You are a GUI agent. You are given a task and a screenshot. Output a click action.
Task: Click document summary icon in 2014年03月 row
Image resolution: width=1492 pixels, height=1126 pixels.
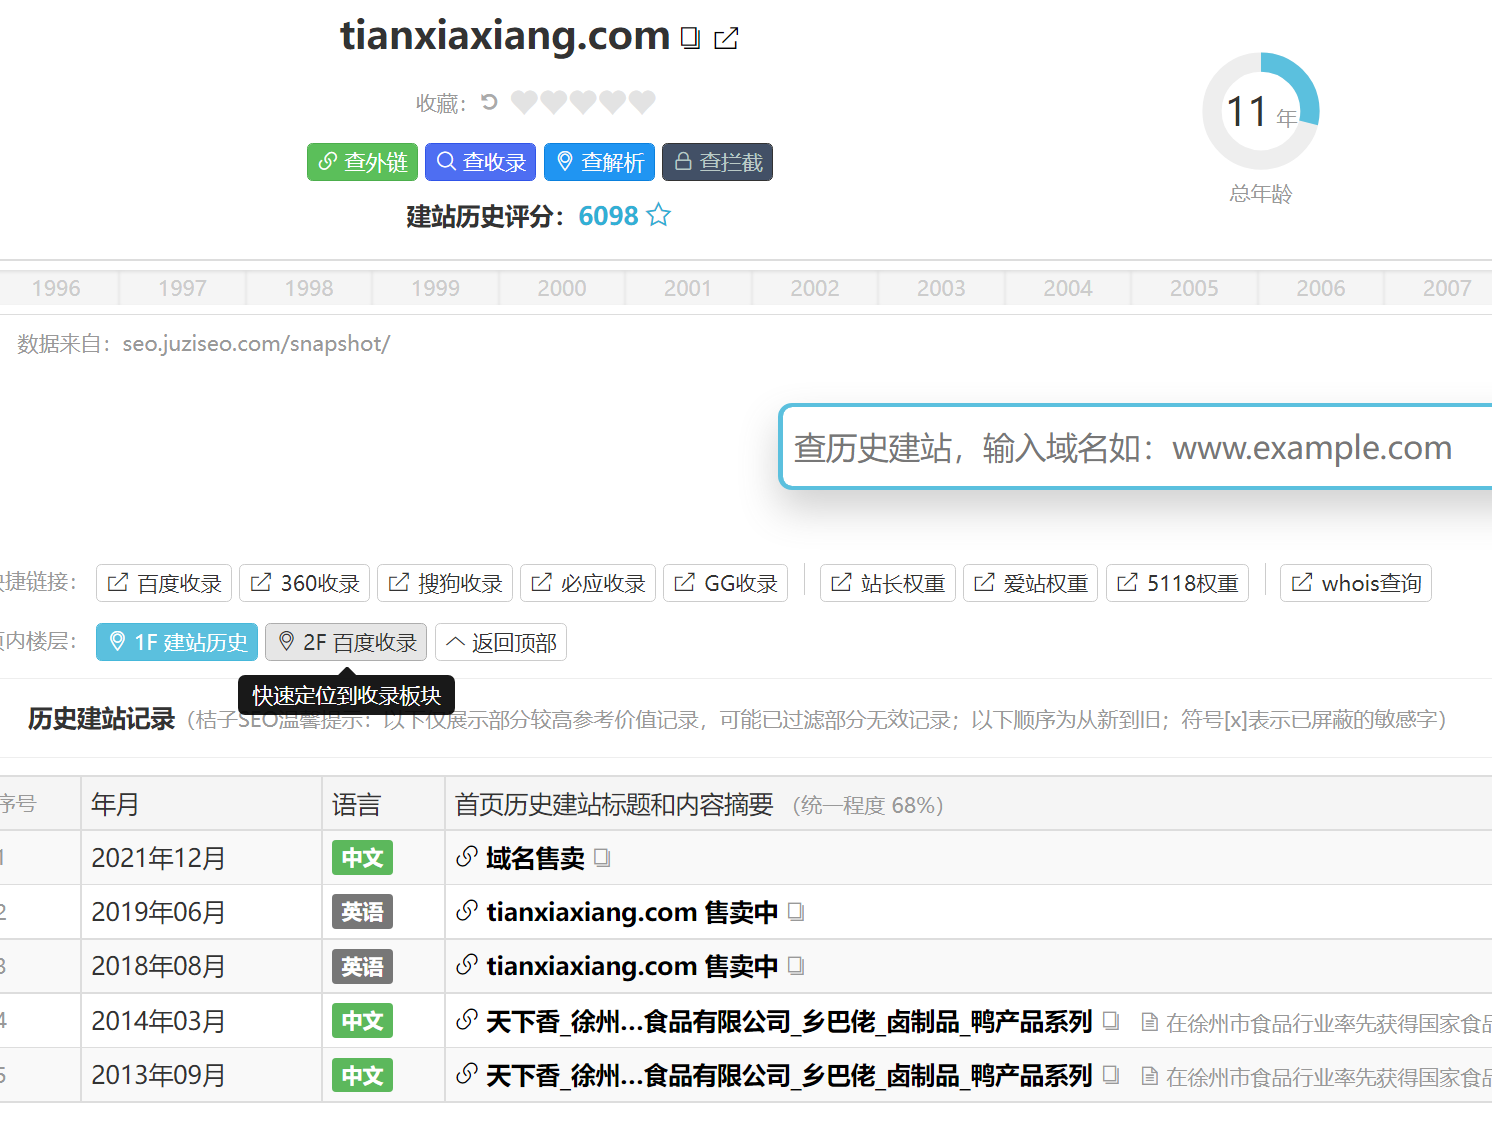pos(1149,1022)
